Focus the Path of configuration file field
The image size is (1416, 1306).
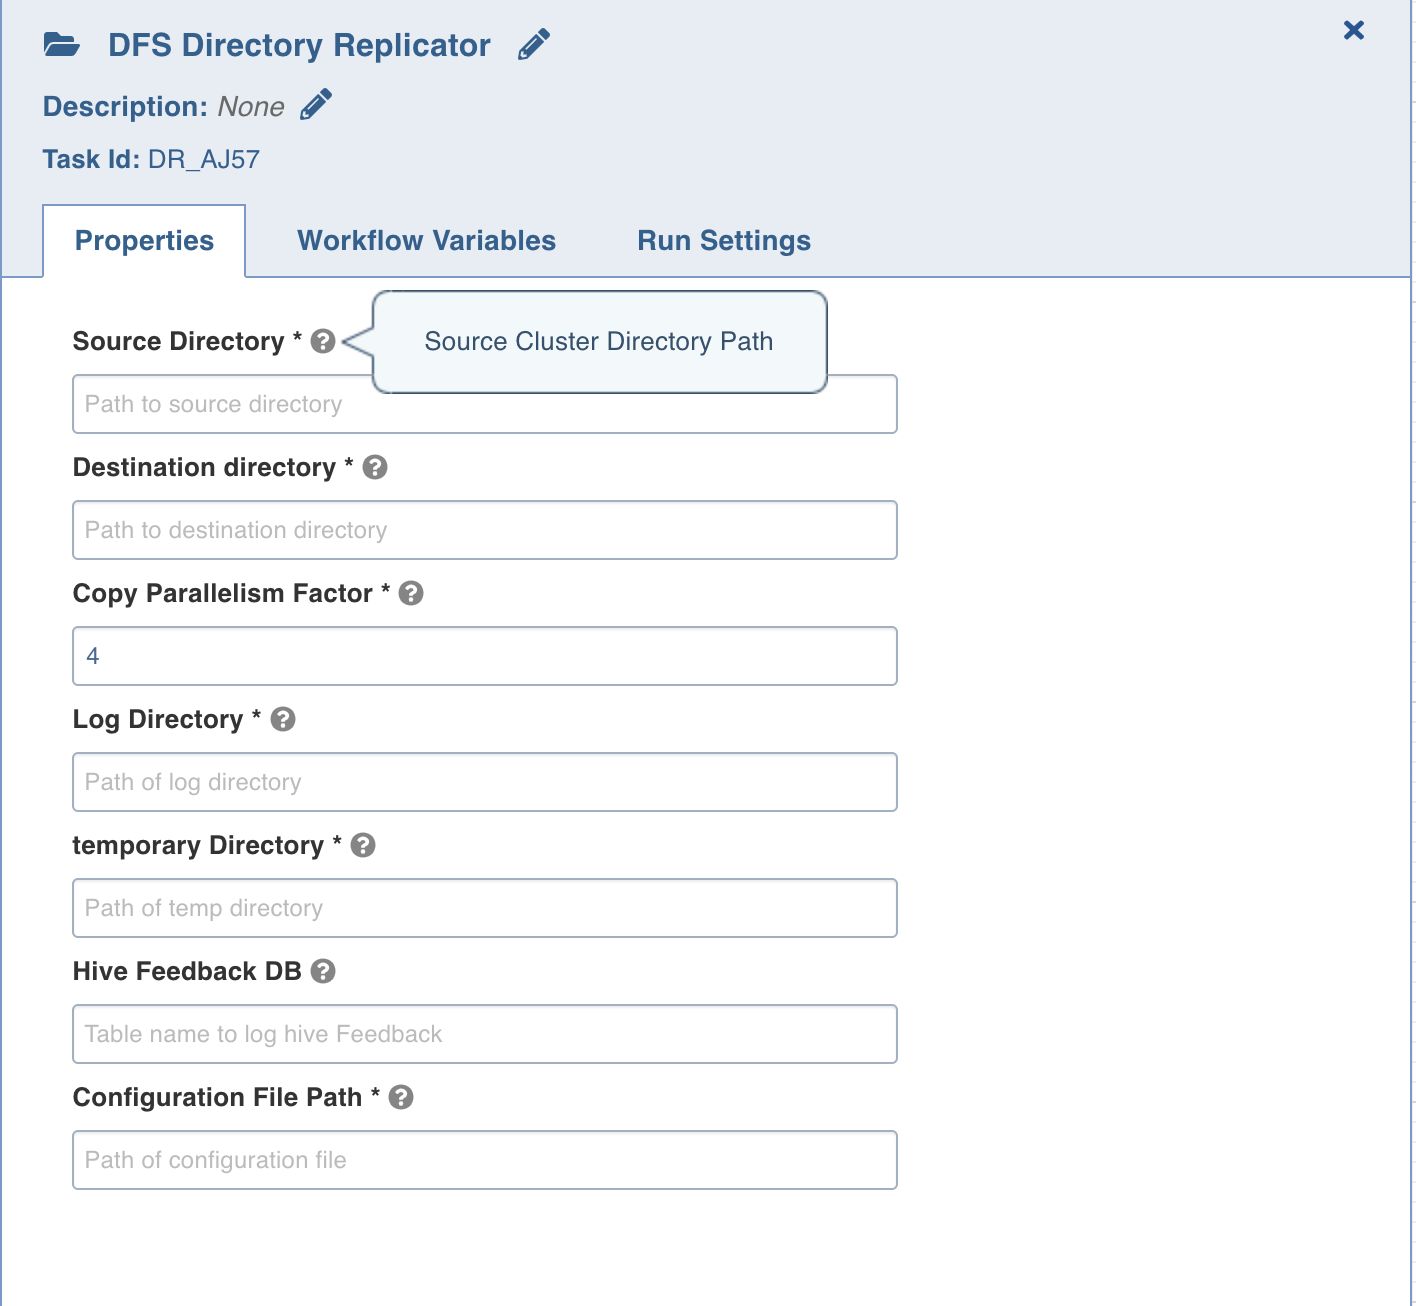point(485,1160)
